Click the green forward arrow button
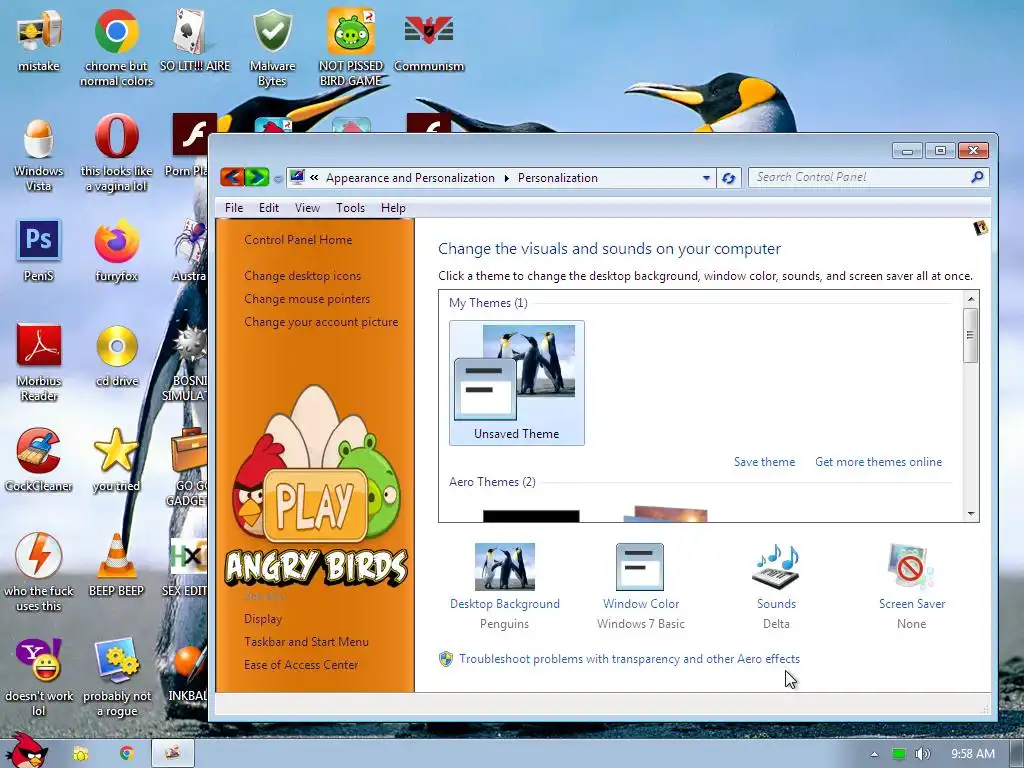 tap(257, 177)
